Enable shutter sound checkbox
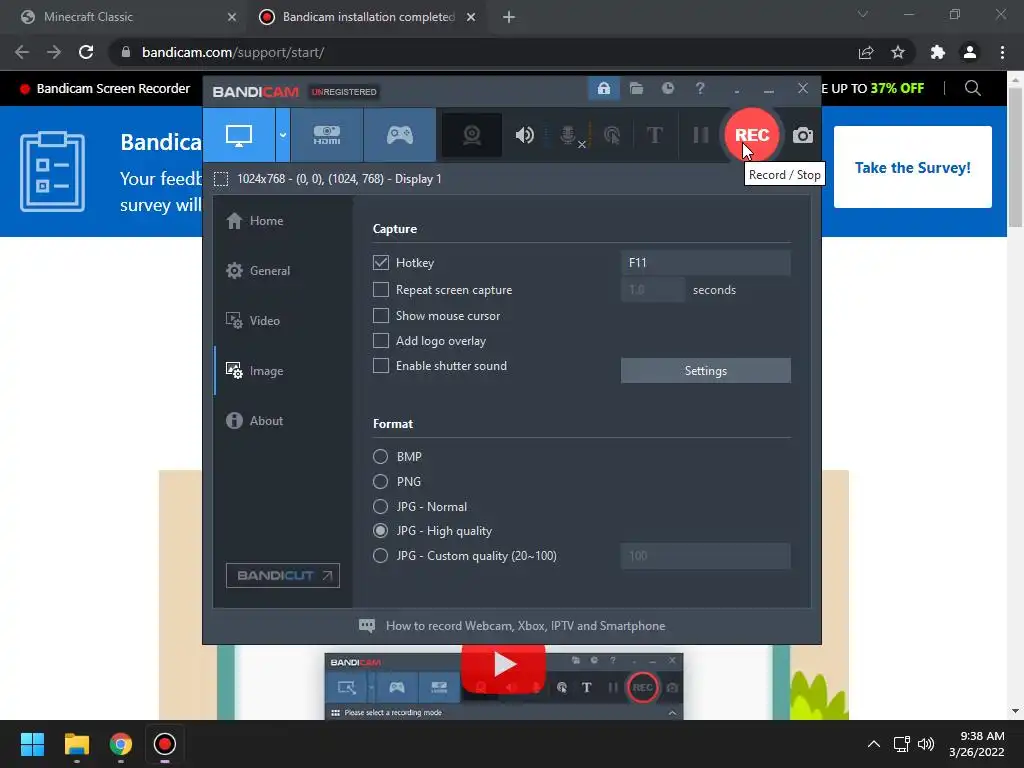 [381, 366]
